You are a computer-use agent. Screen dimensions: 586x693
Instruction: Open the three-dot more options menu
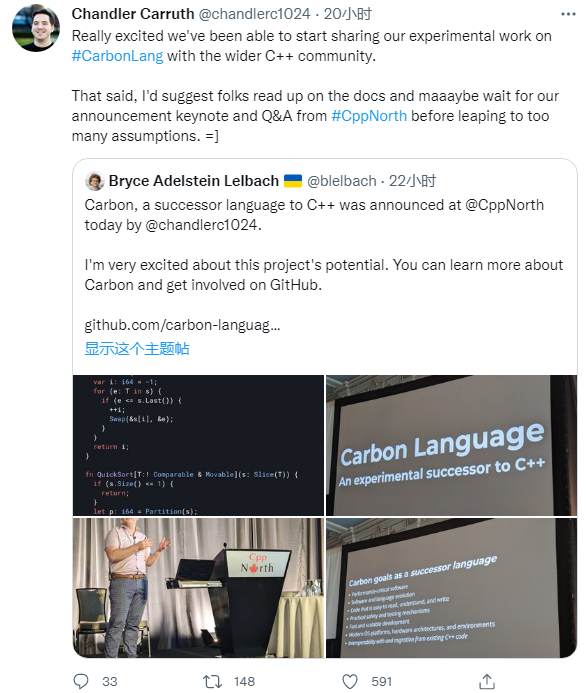[x=568, y=15]
